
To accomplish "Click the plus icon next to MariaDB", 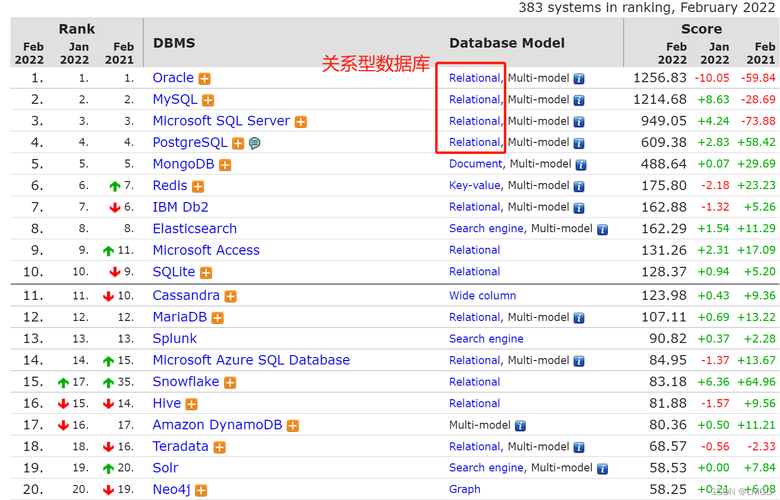I will [x=217, y=318].
